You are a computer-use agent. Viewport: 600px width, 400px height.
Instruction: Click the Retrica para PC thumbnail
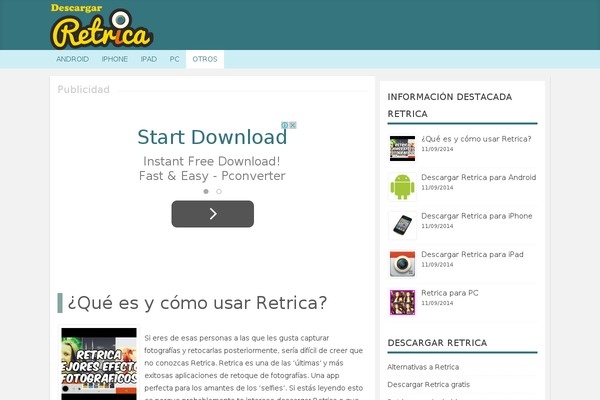point(402,302)
